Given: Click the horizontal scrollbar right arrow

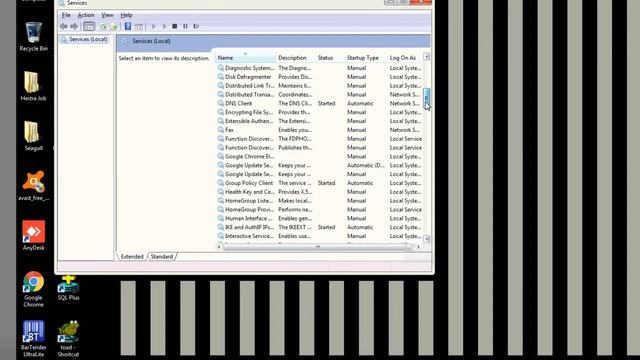Looking at the screenshot, I should coord(418,247).
